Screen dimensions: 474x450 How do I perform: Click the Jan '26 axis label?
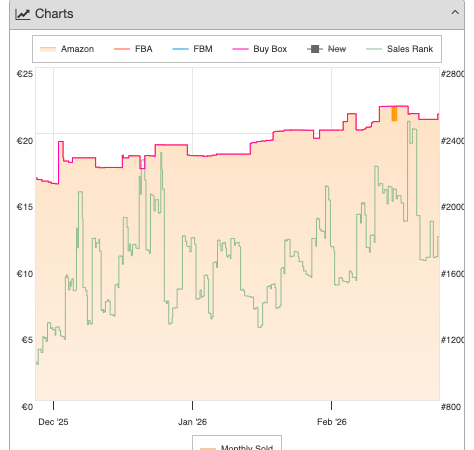coord(192,422)
